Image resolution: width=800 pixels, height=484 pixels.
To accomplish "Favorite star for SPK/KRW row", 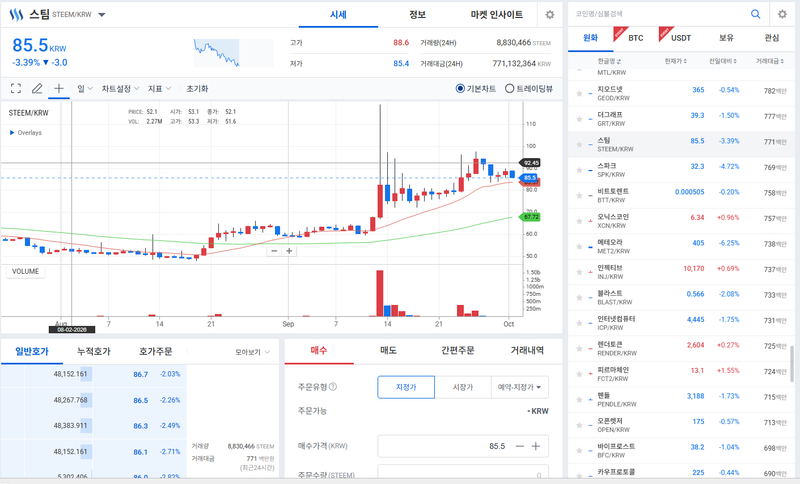I will pos(579,170).
